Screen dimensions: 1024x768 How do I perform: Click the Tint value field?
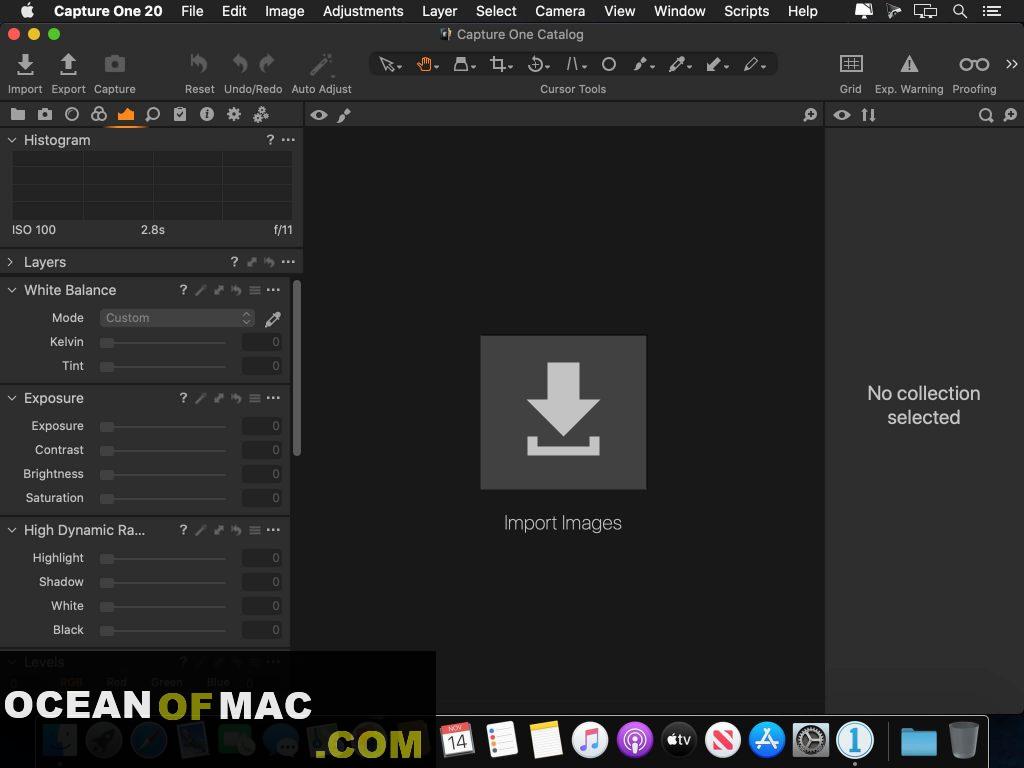(262, 366)
